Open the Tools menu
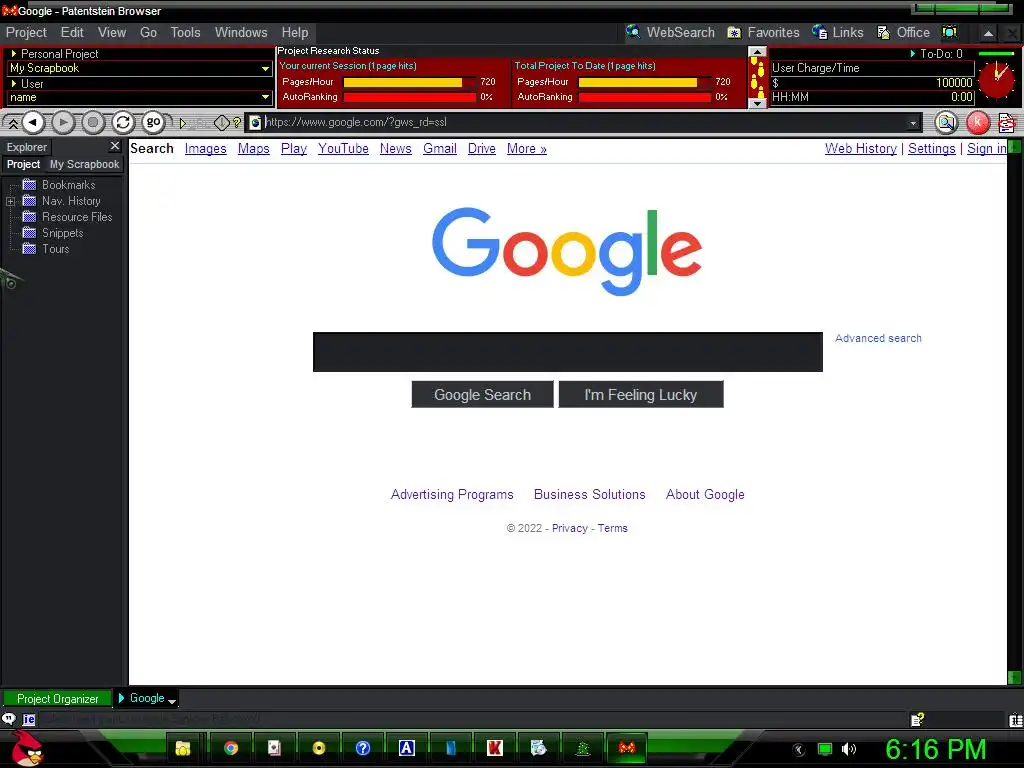1024x768 pixels. pos(185,32)
